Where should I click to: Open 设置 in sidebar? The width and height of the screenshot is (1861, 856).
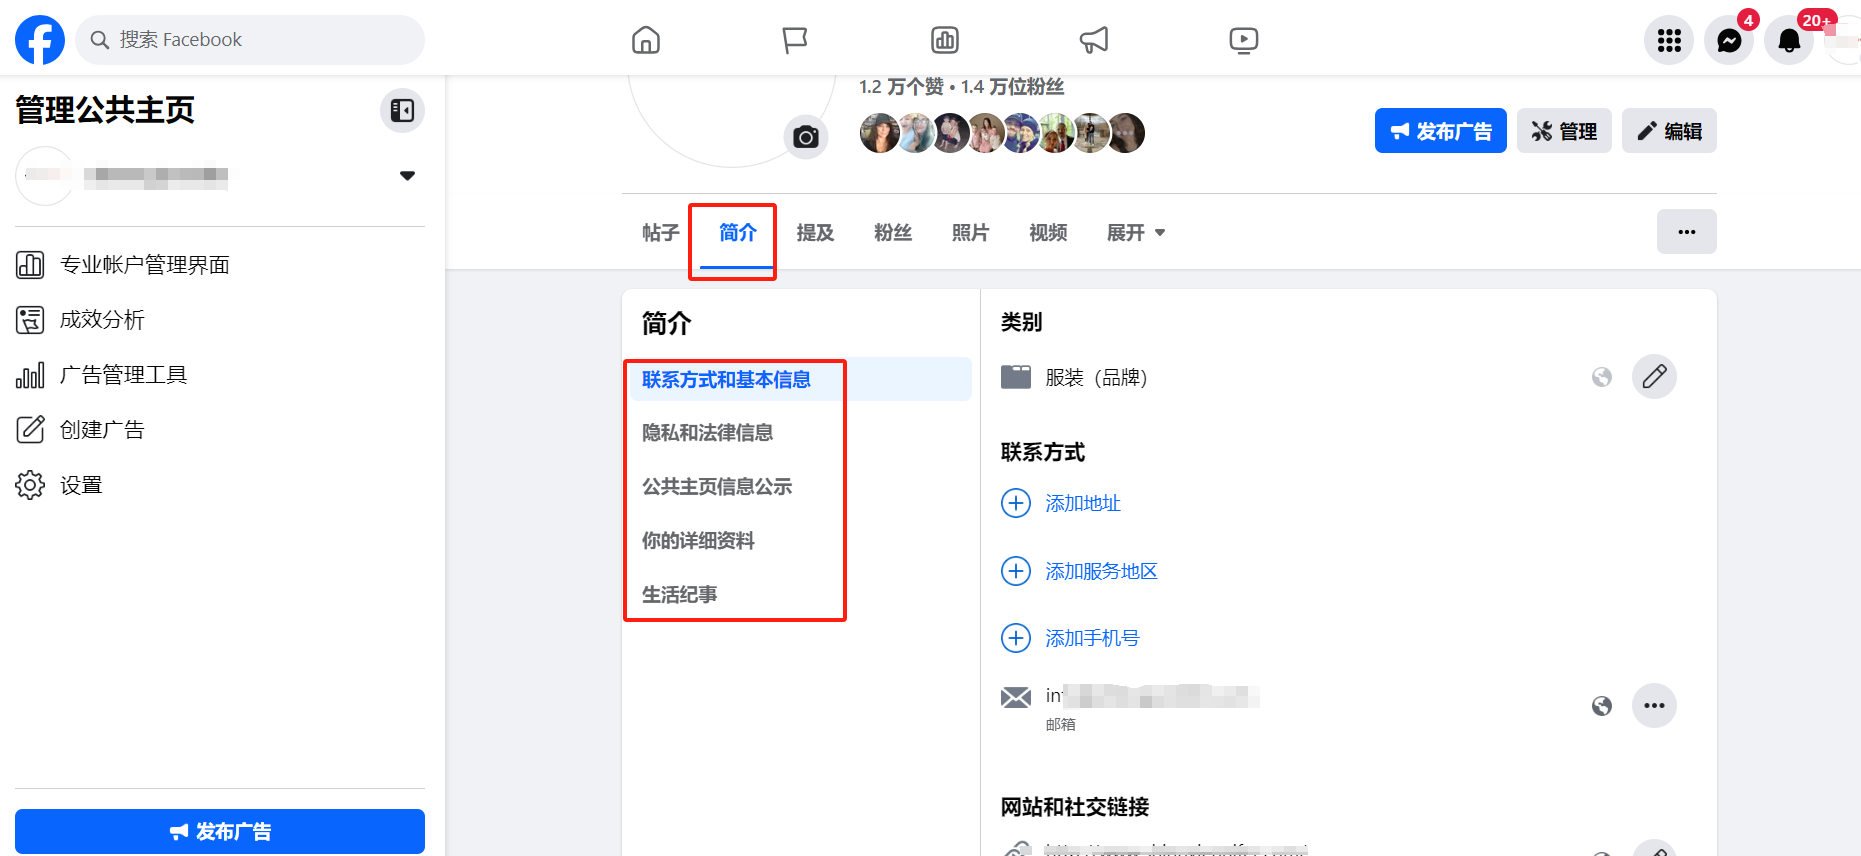[220, 485]
